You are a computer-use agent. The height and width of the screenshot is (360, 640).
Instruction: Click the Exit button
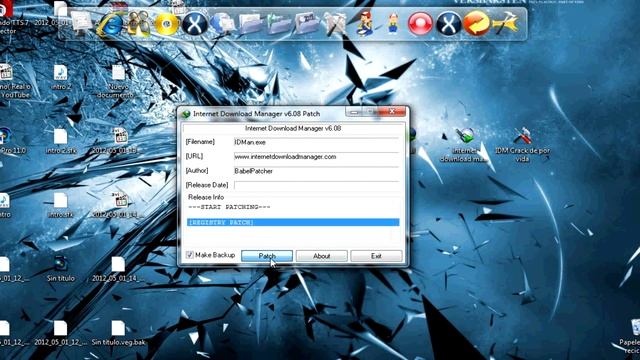(x=376, y=256)
